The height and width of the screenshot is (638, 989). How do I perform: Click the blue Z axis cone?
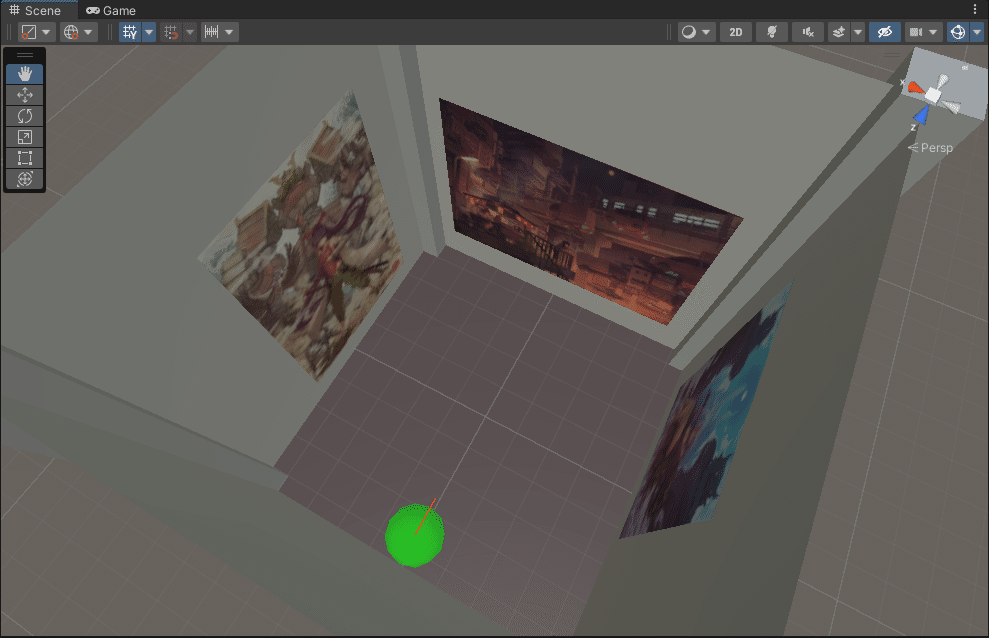[922, 115]
